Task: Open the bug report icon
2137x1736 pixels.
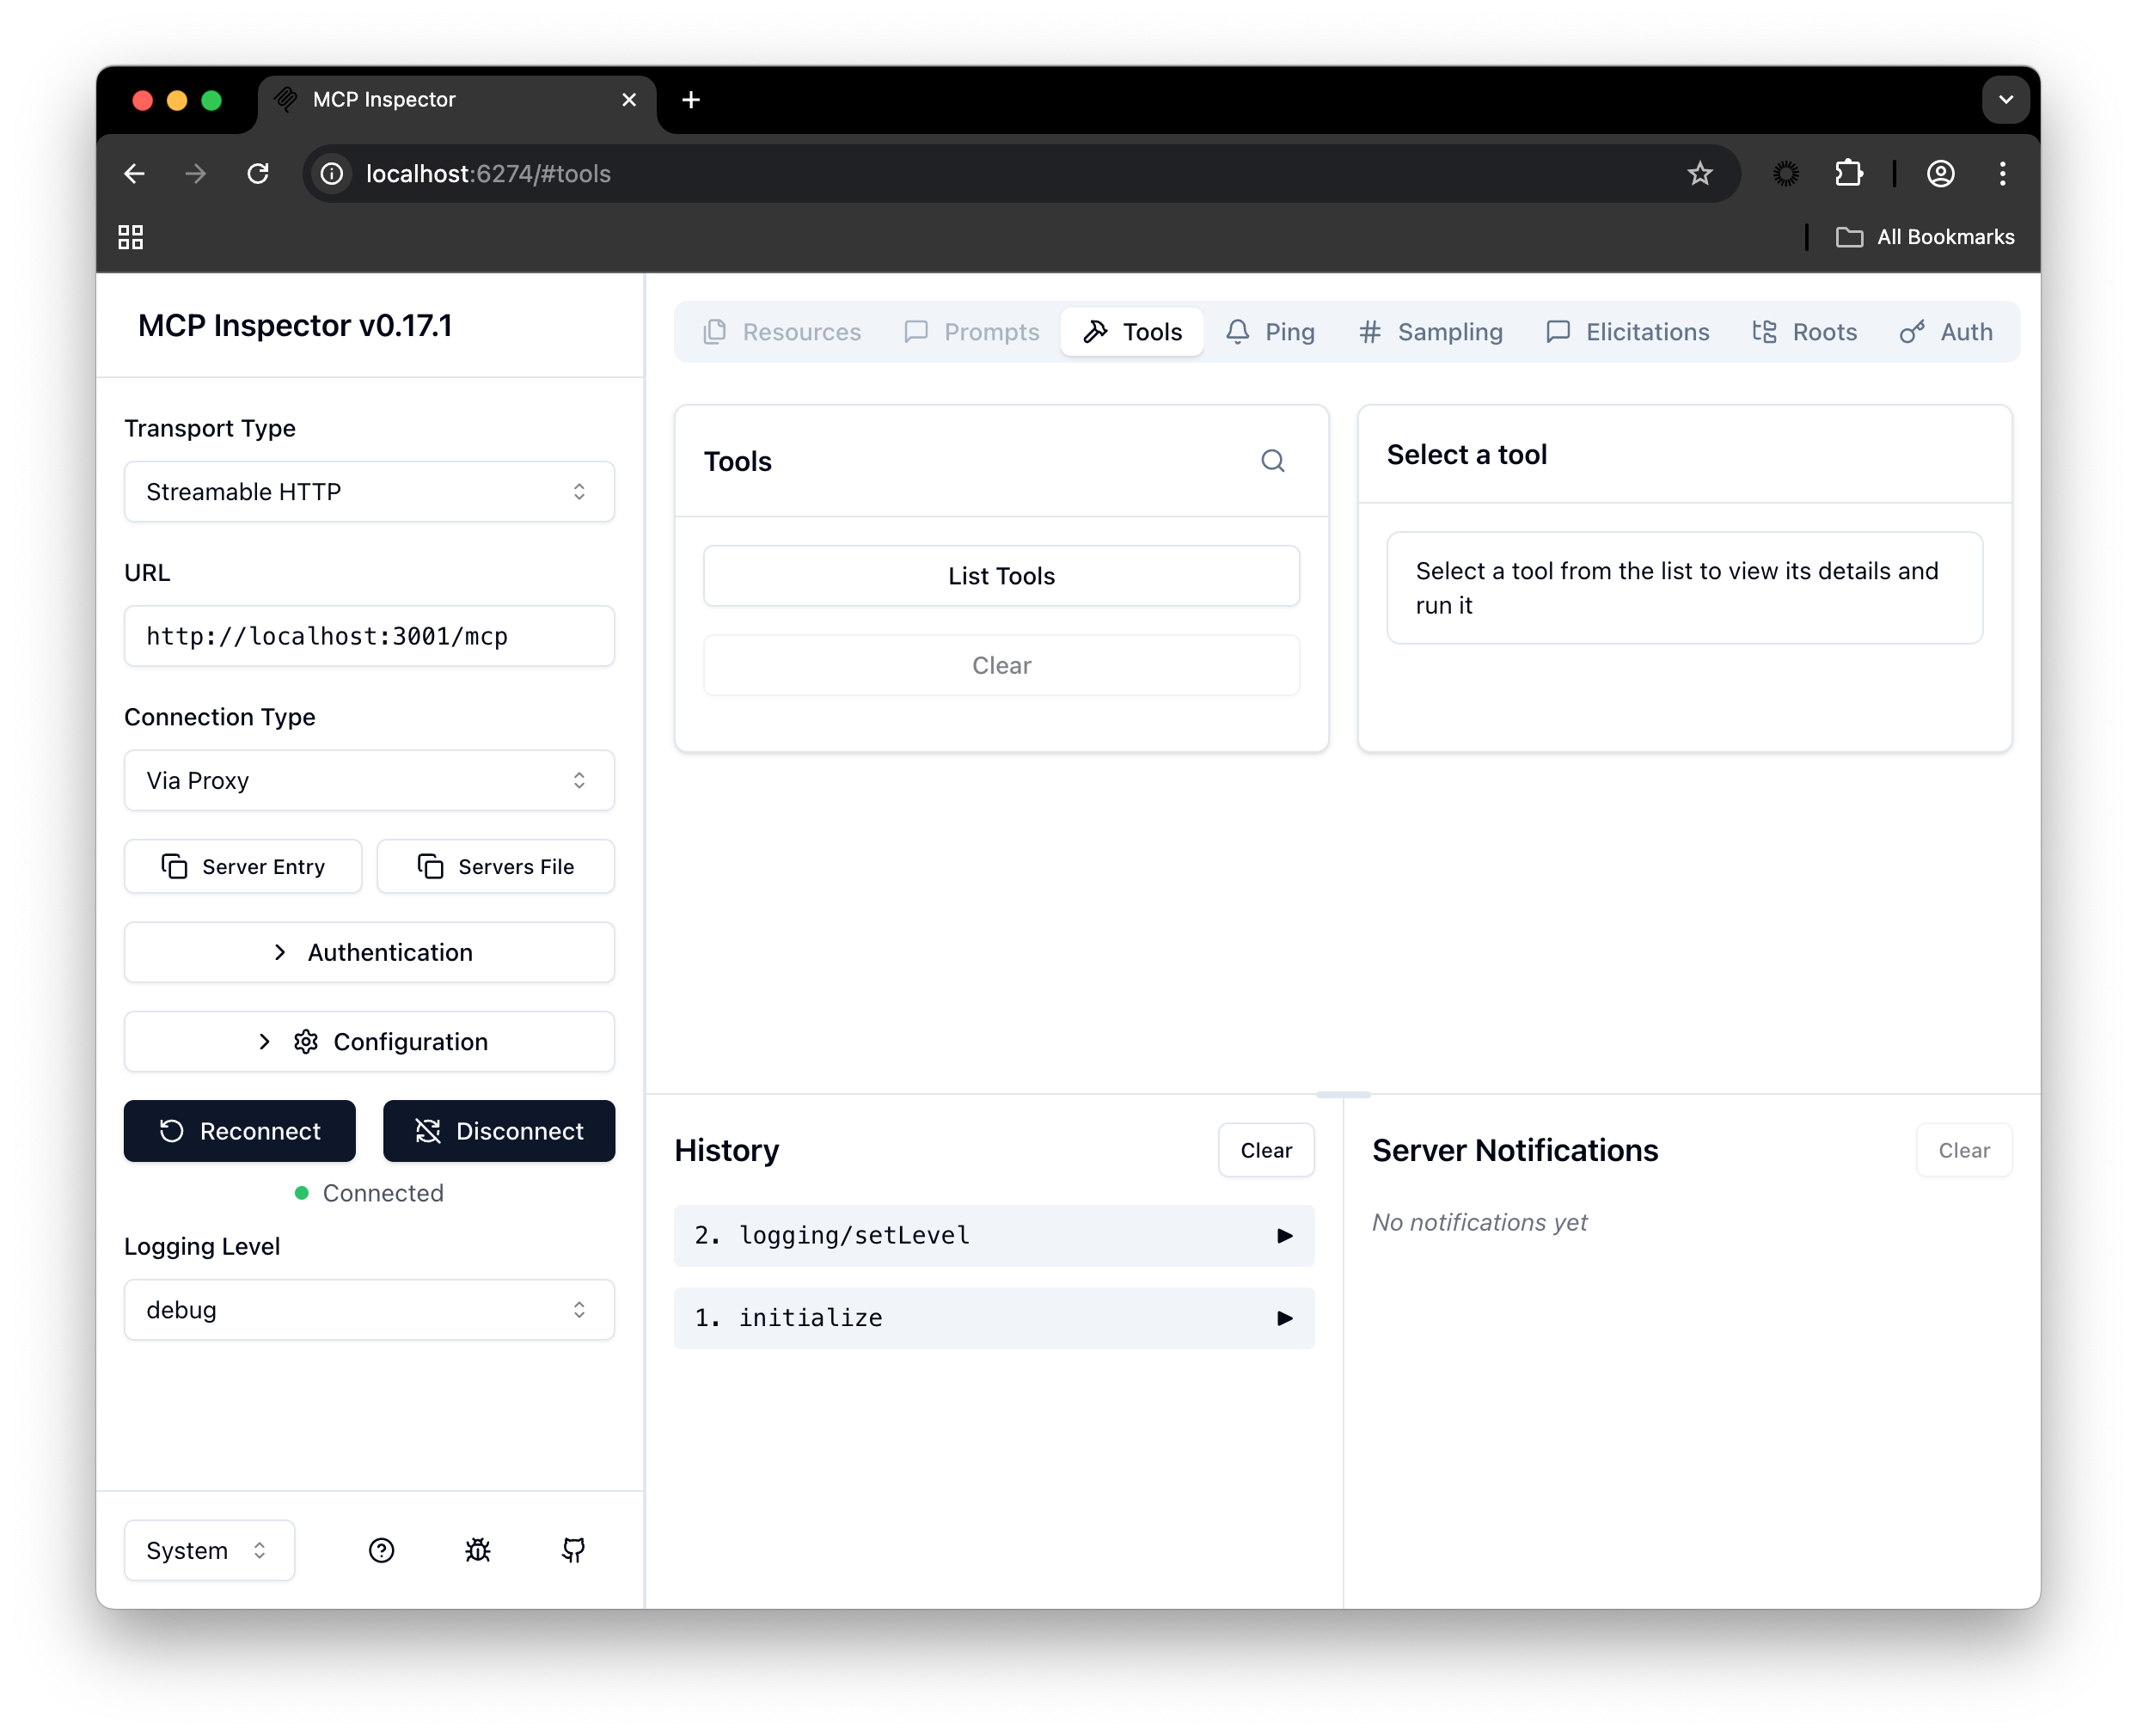Action: pos(478,1550)
